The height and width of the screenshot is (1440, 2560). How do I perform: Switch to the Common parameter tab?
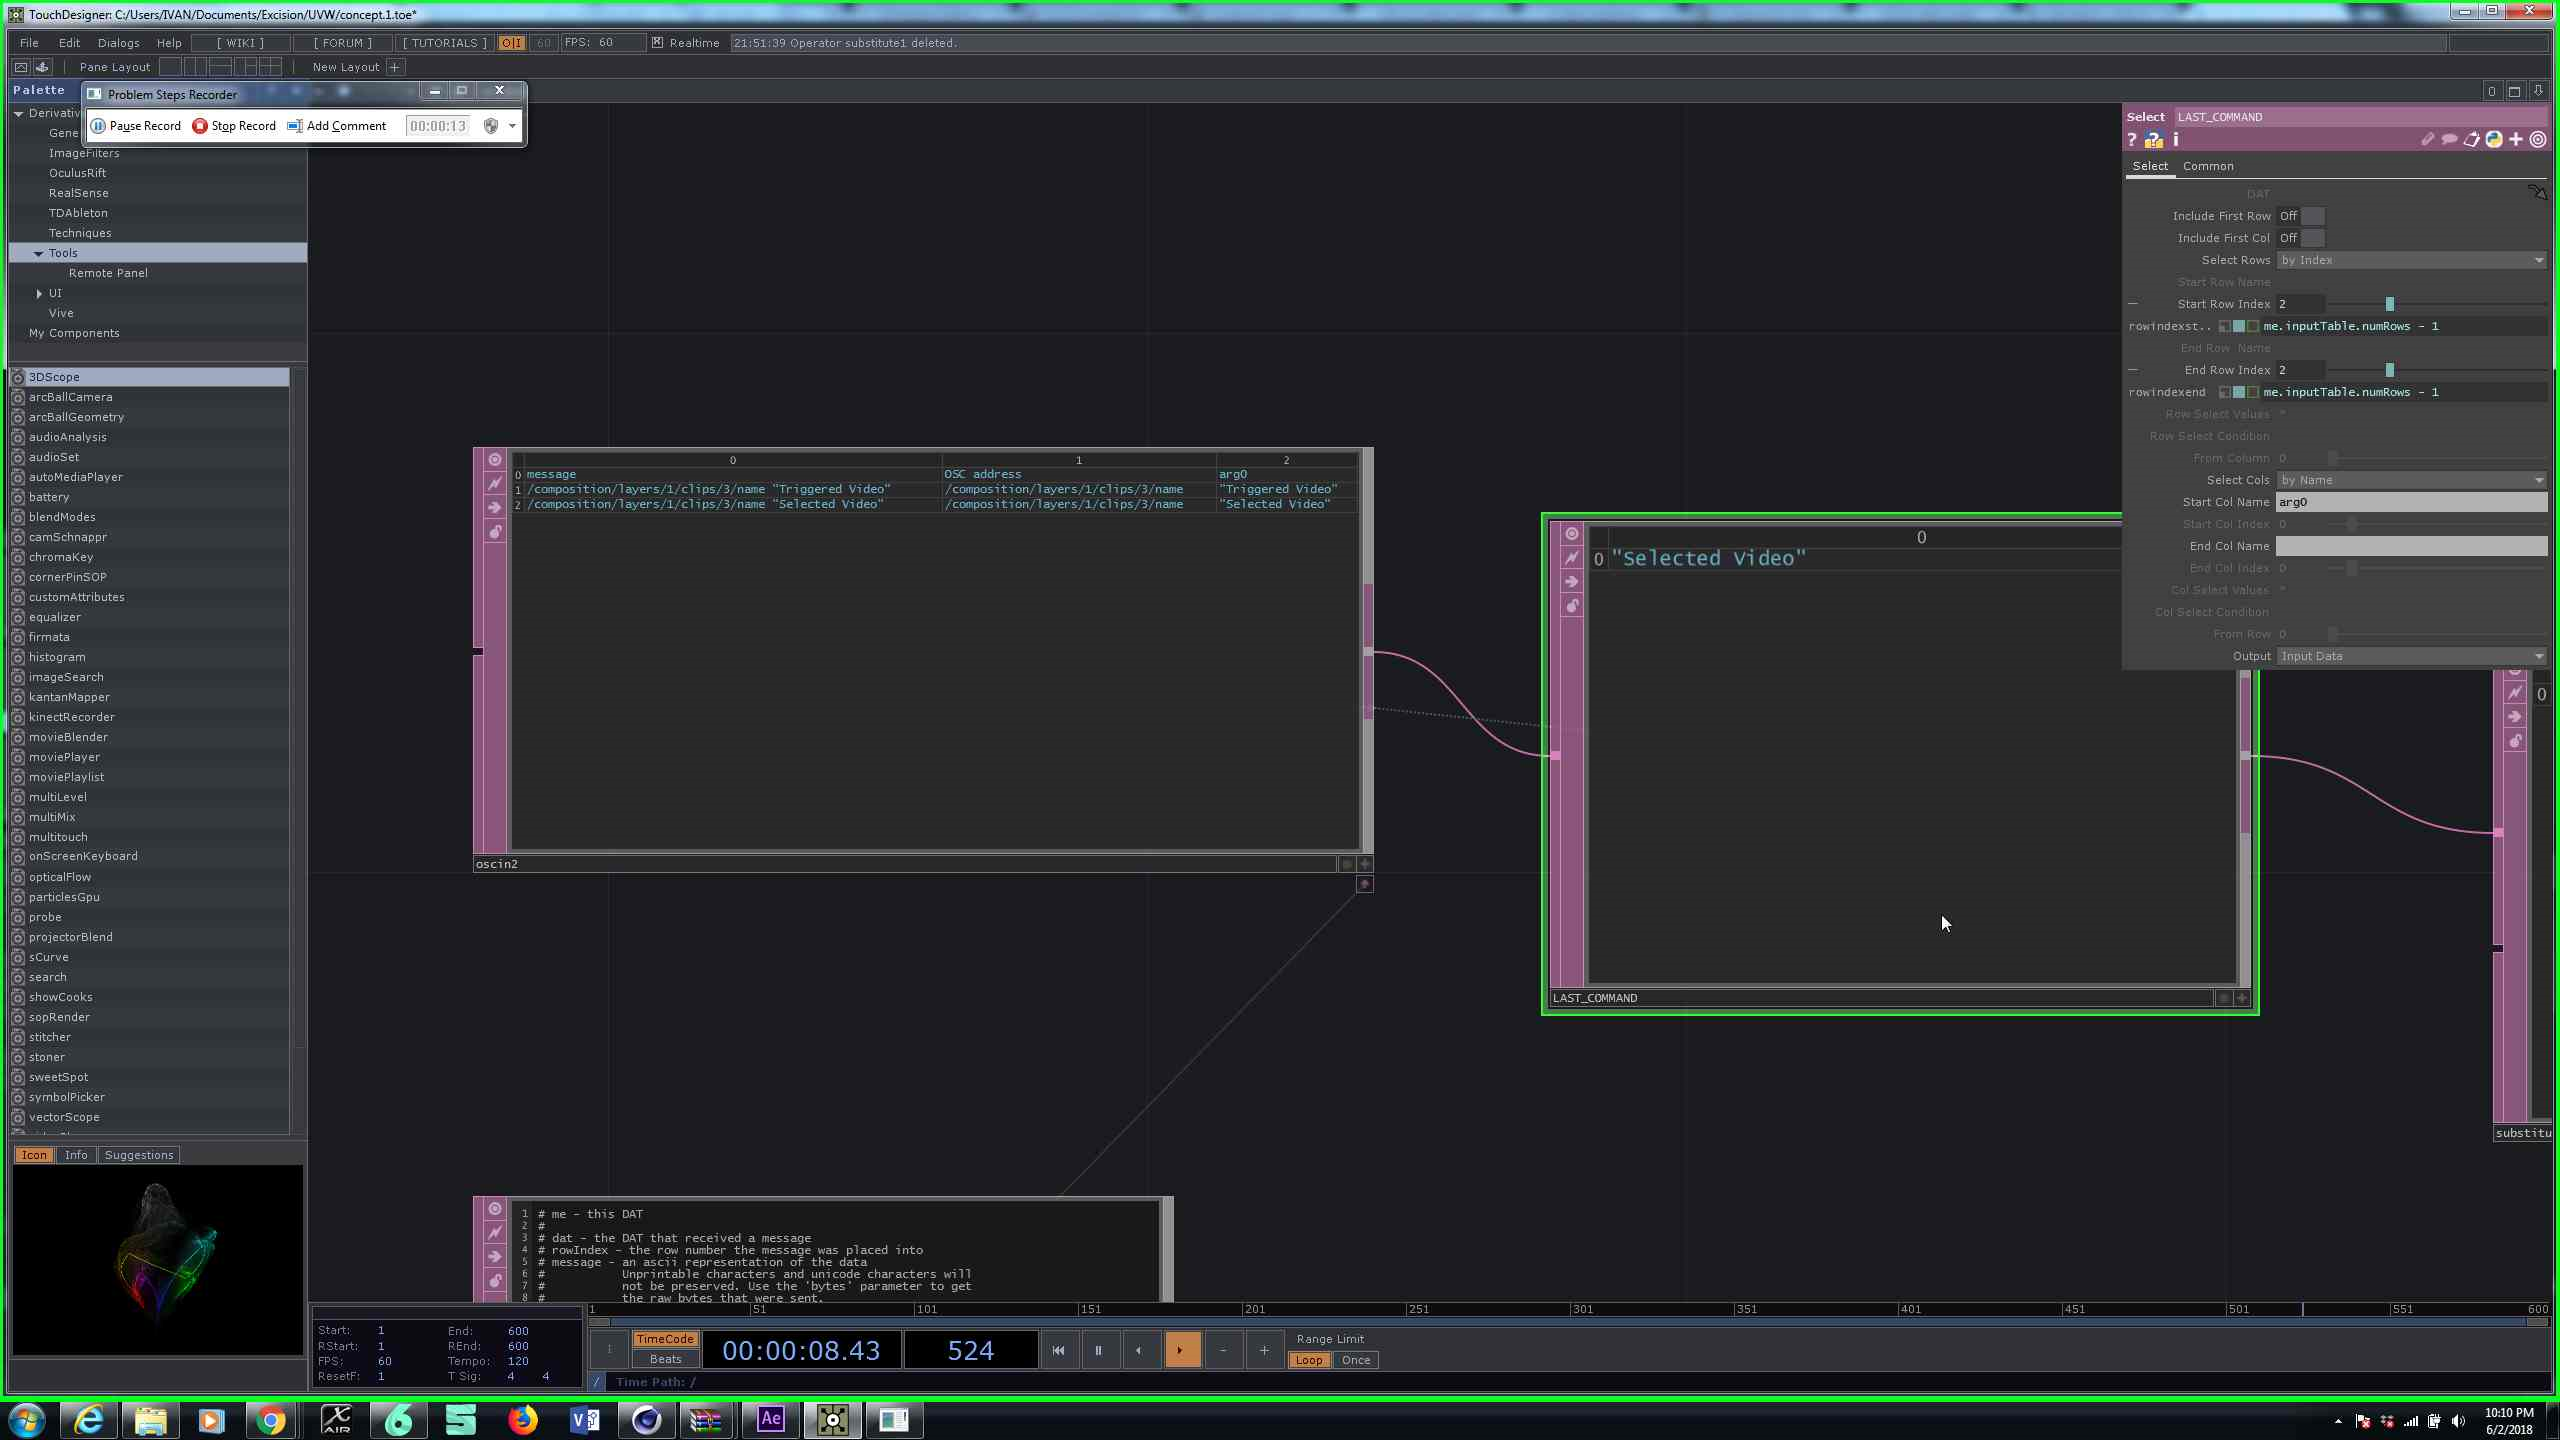click(2207, 166)
